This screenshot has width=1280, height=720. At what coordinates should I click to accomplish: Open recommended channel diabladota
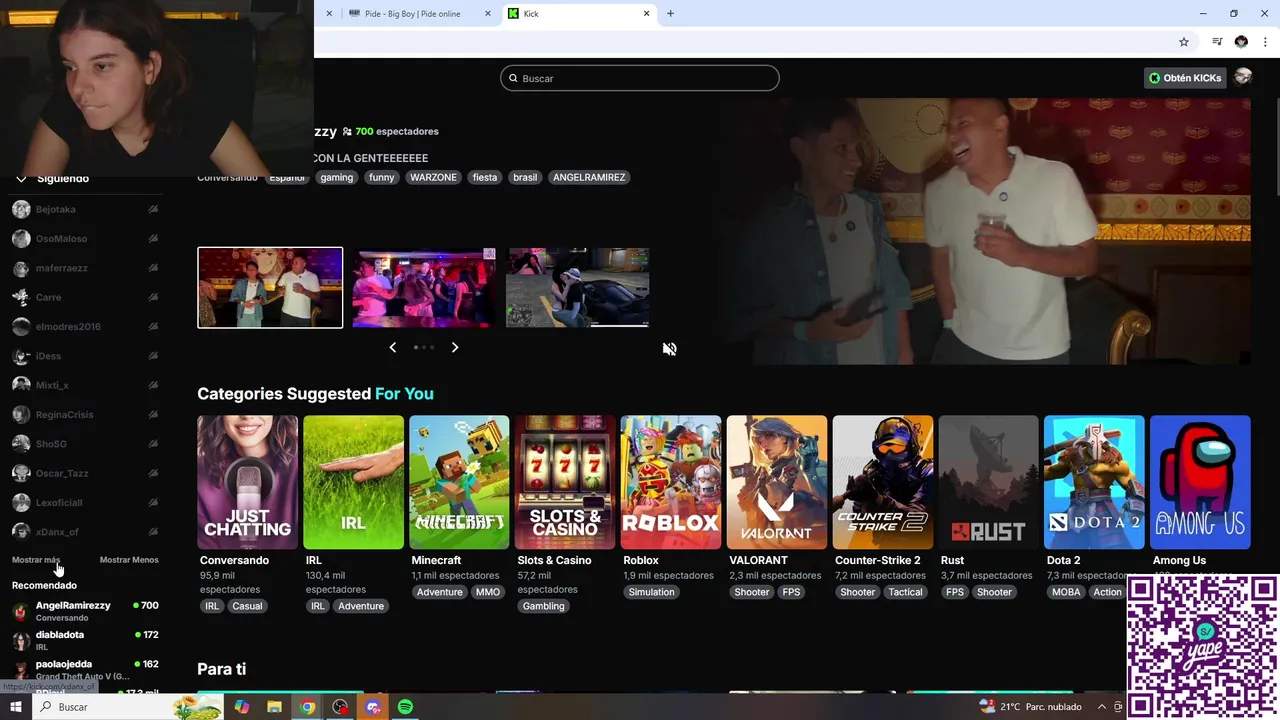[x=85, y=640]
